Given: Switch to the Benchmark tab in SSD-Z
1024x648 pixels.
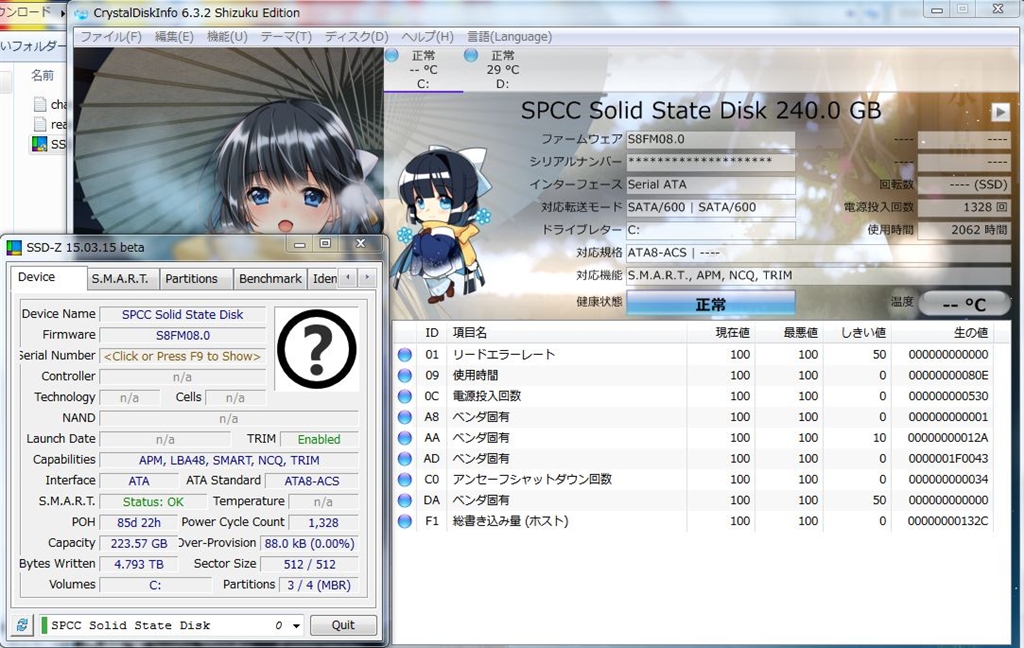Looking at the screenshot, I should 270,279.
